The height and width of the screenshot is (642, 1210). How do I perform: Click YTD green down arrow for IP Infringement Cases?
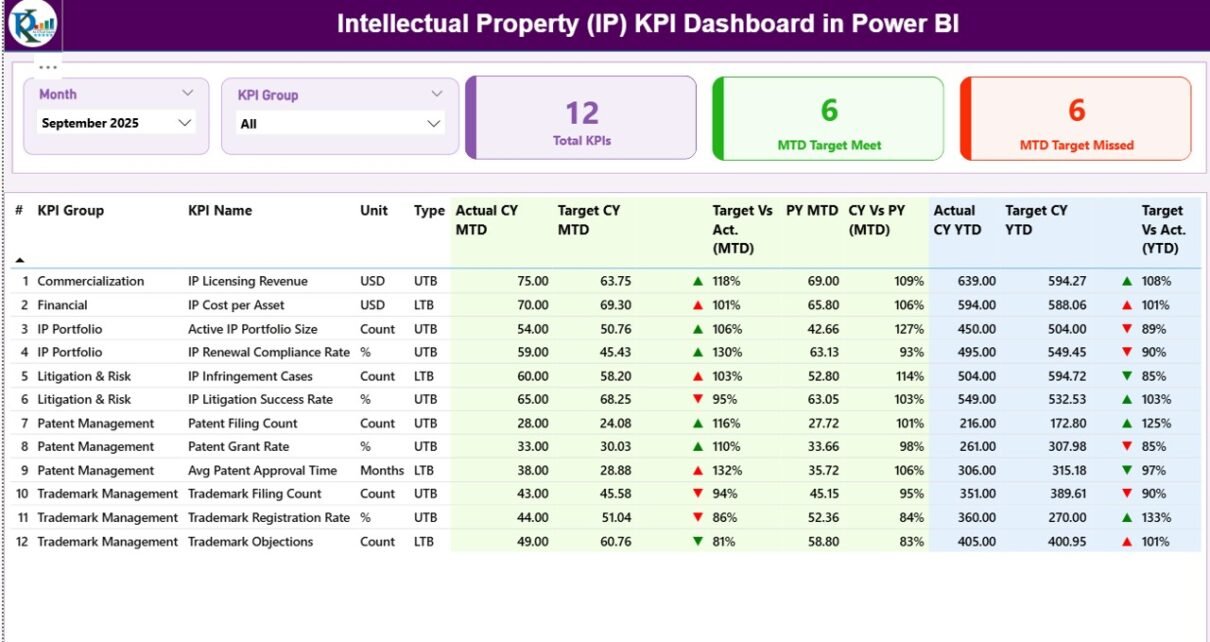pyautogui.click(x=1127, y=377)
